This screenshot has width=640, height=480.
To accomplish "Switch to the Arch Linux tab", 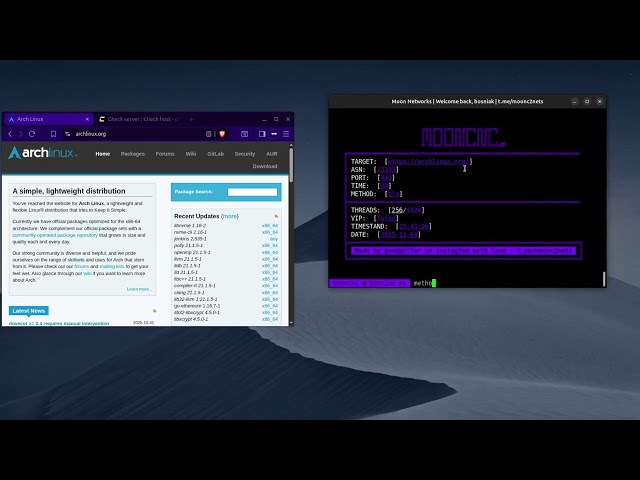I will click(x=48, y=119).
